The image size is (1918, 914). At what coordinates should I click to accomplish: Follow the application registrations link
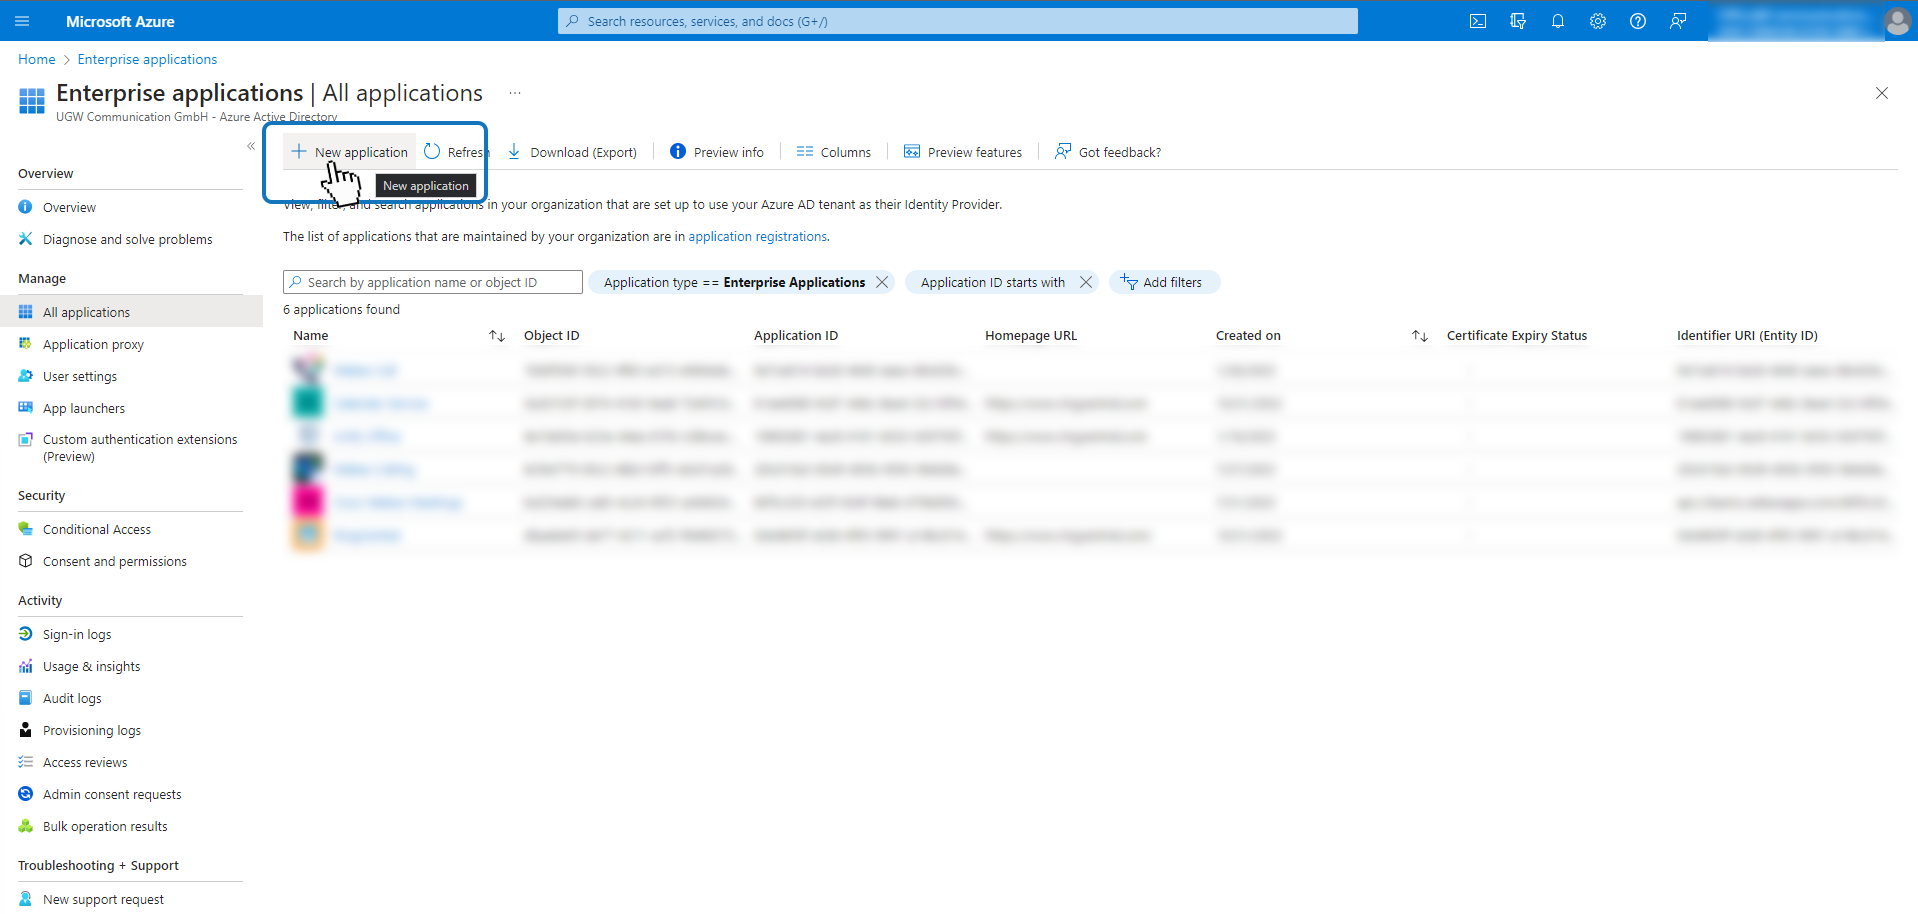click(x=757, y=237)
